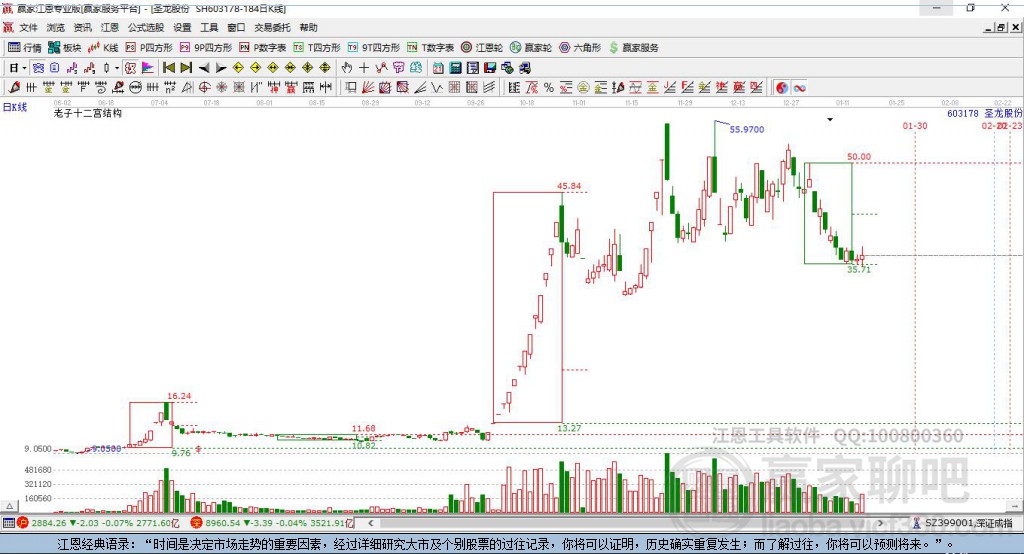Open the 公式选股 menu
Image resolution: width=1024 pixels, height=554 pixels.
click(146, 27)
